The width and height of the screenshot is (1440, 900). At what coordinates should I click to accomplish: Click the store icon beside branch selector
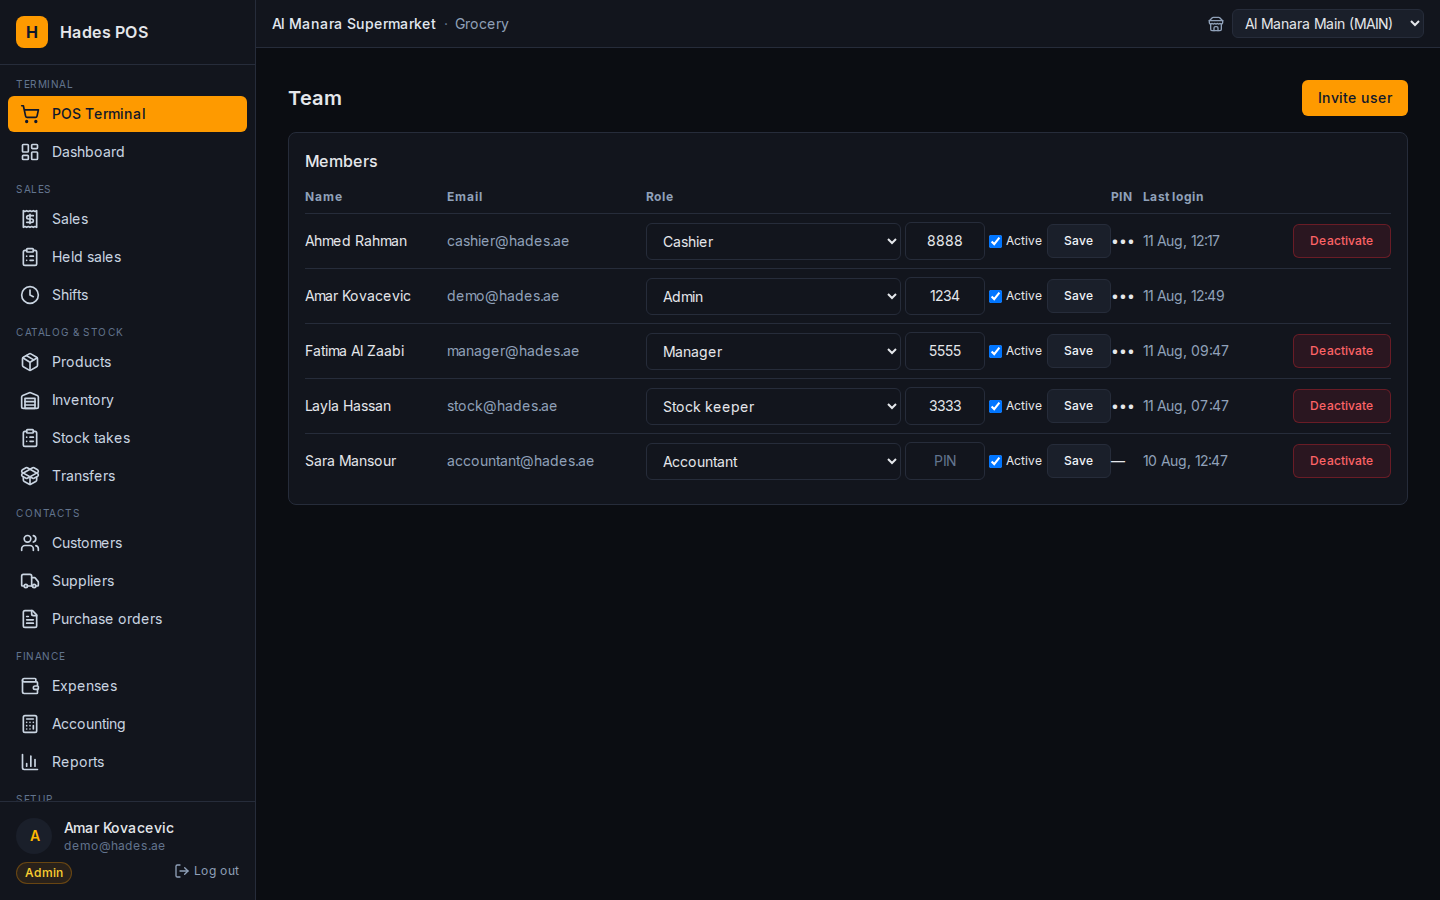tap(1216, 24)
